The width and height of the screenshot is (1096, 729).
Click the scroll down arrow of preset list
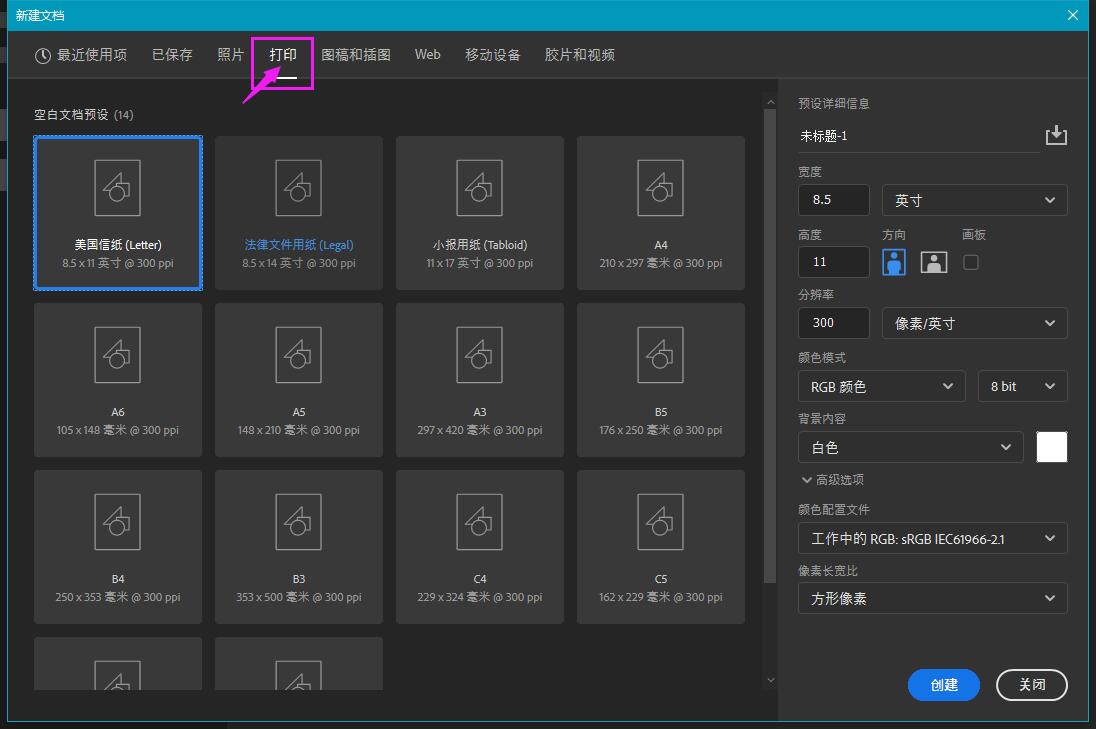tap(770, 680)
